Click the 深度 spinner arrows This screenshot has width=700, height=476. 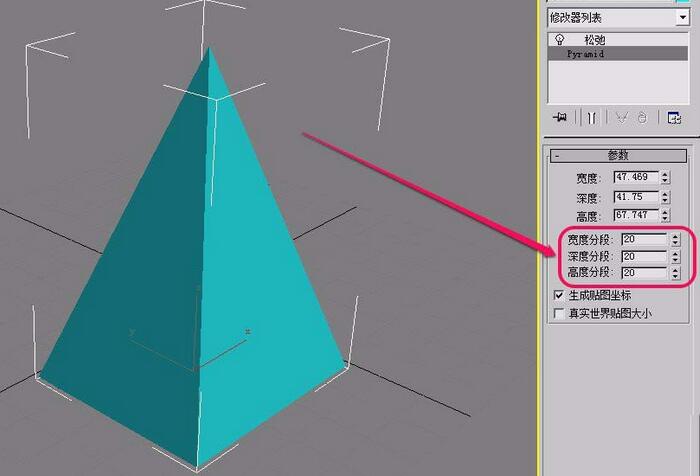(x=665, y=197)
